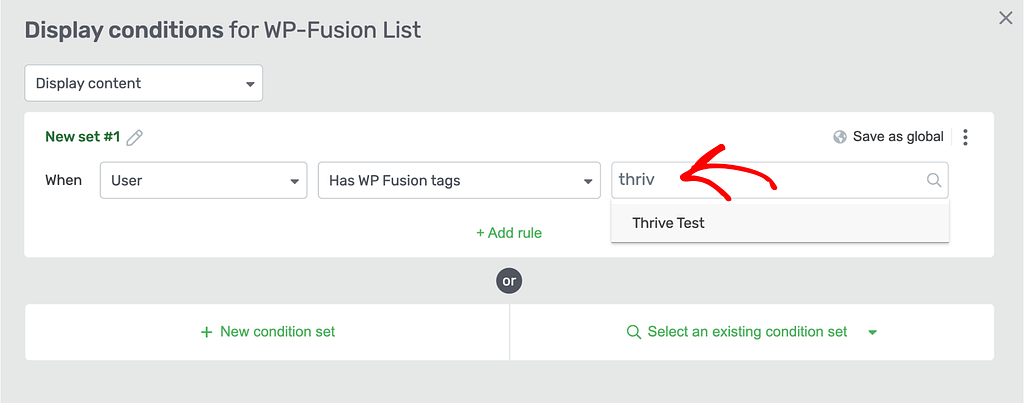This screenshot has height=403, width=1024.
Task: Add a rule with + Add rule
Action: tap(509, 233)
